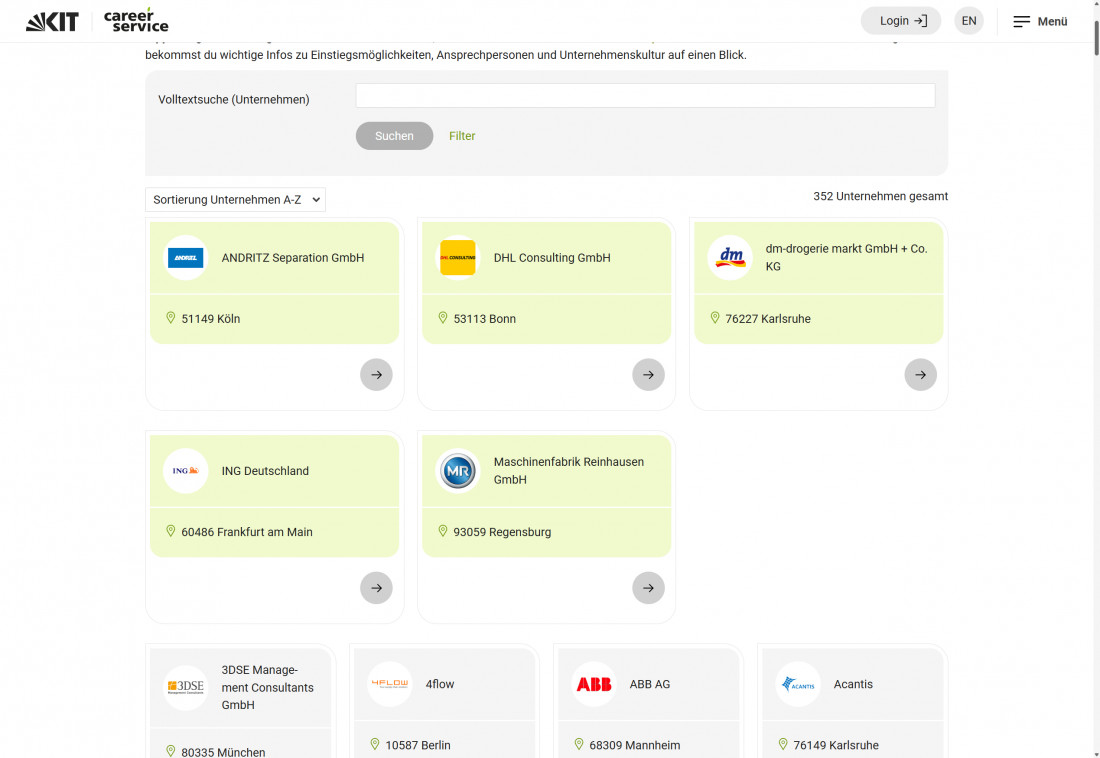Open Maschinenfabrik Reinhausen arrow button
This screenshot has height=758, width=1100.
[x=648, y=588]
